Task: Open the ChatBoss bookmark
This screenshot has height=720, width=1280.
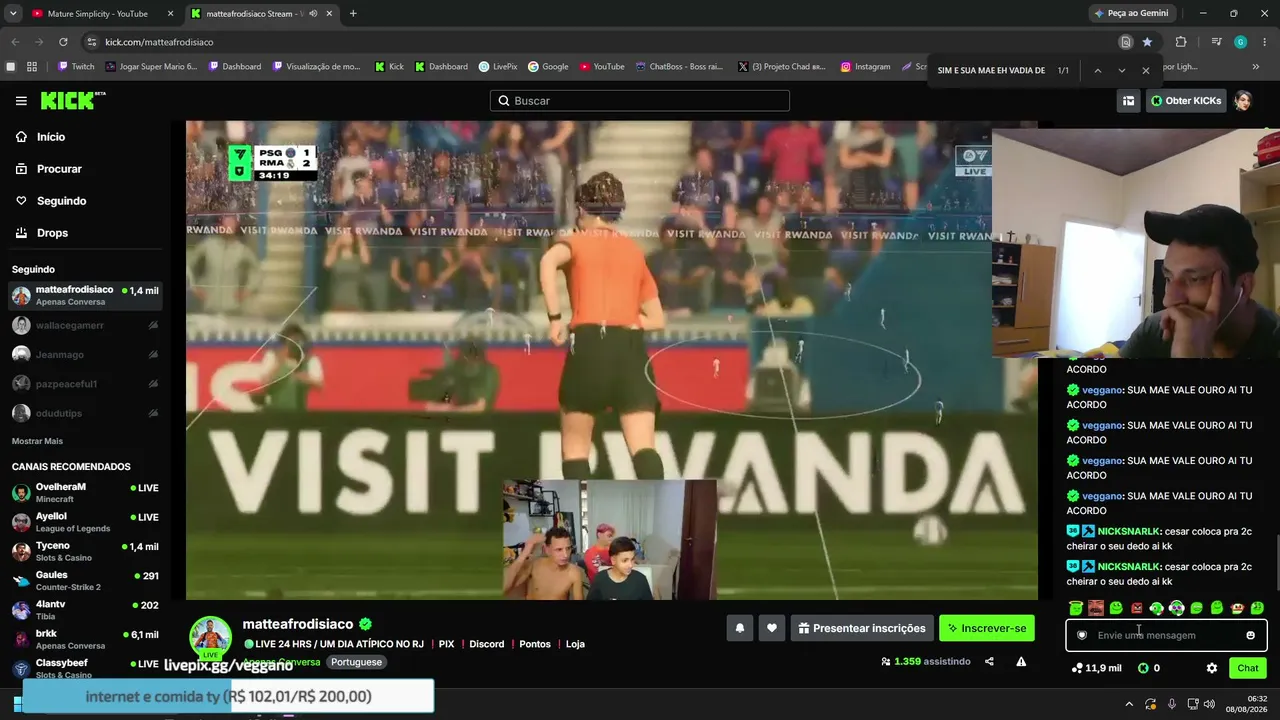Action: (x=679, y=67)
